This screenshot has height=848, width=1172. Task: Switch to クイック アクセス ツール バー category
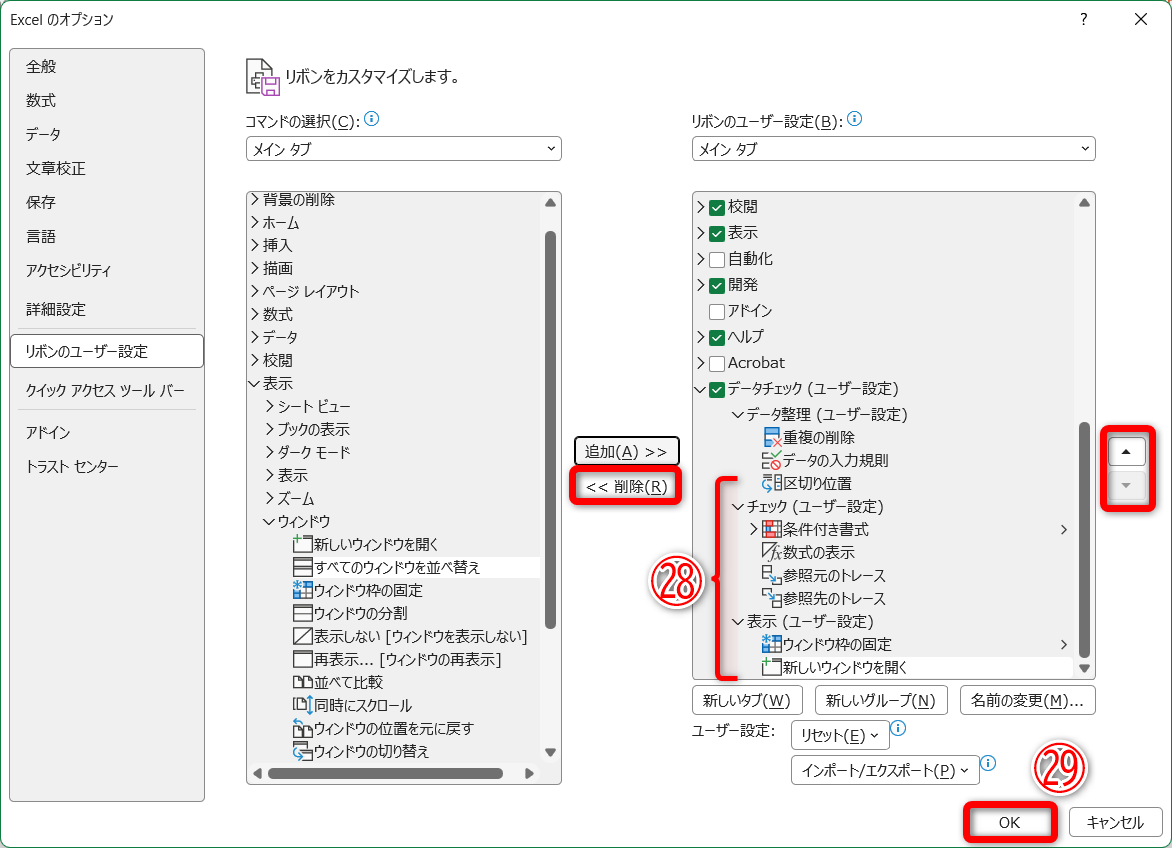(x=106, y=391)
